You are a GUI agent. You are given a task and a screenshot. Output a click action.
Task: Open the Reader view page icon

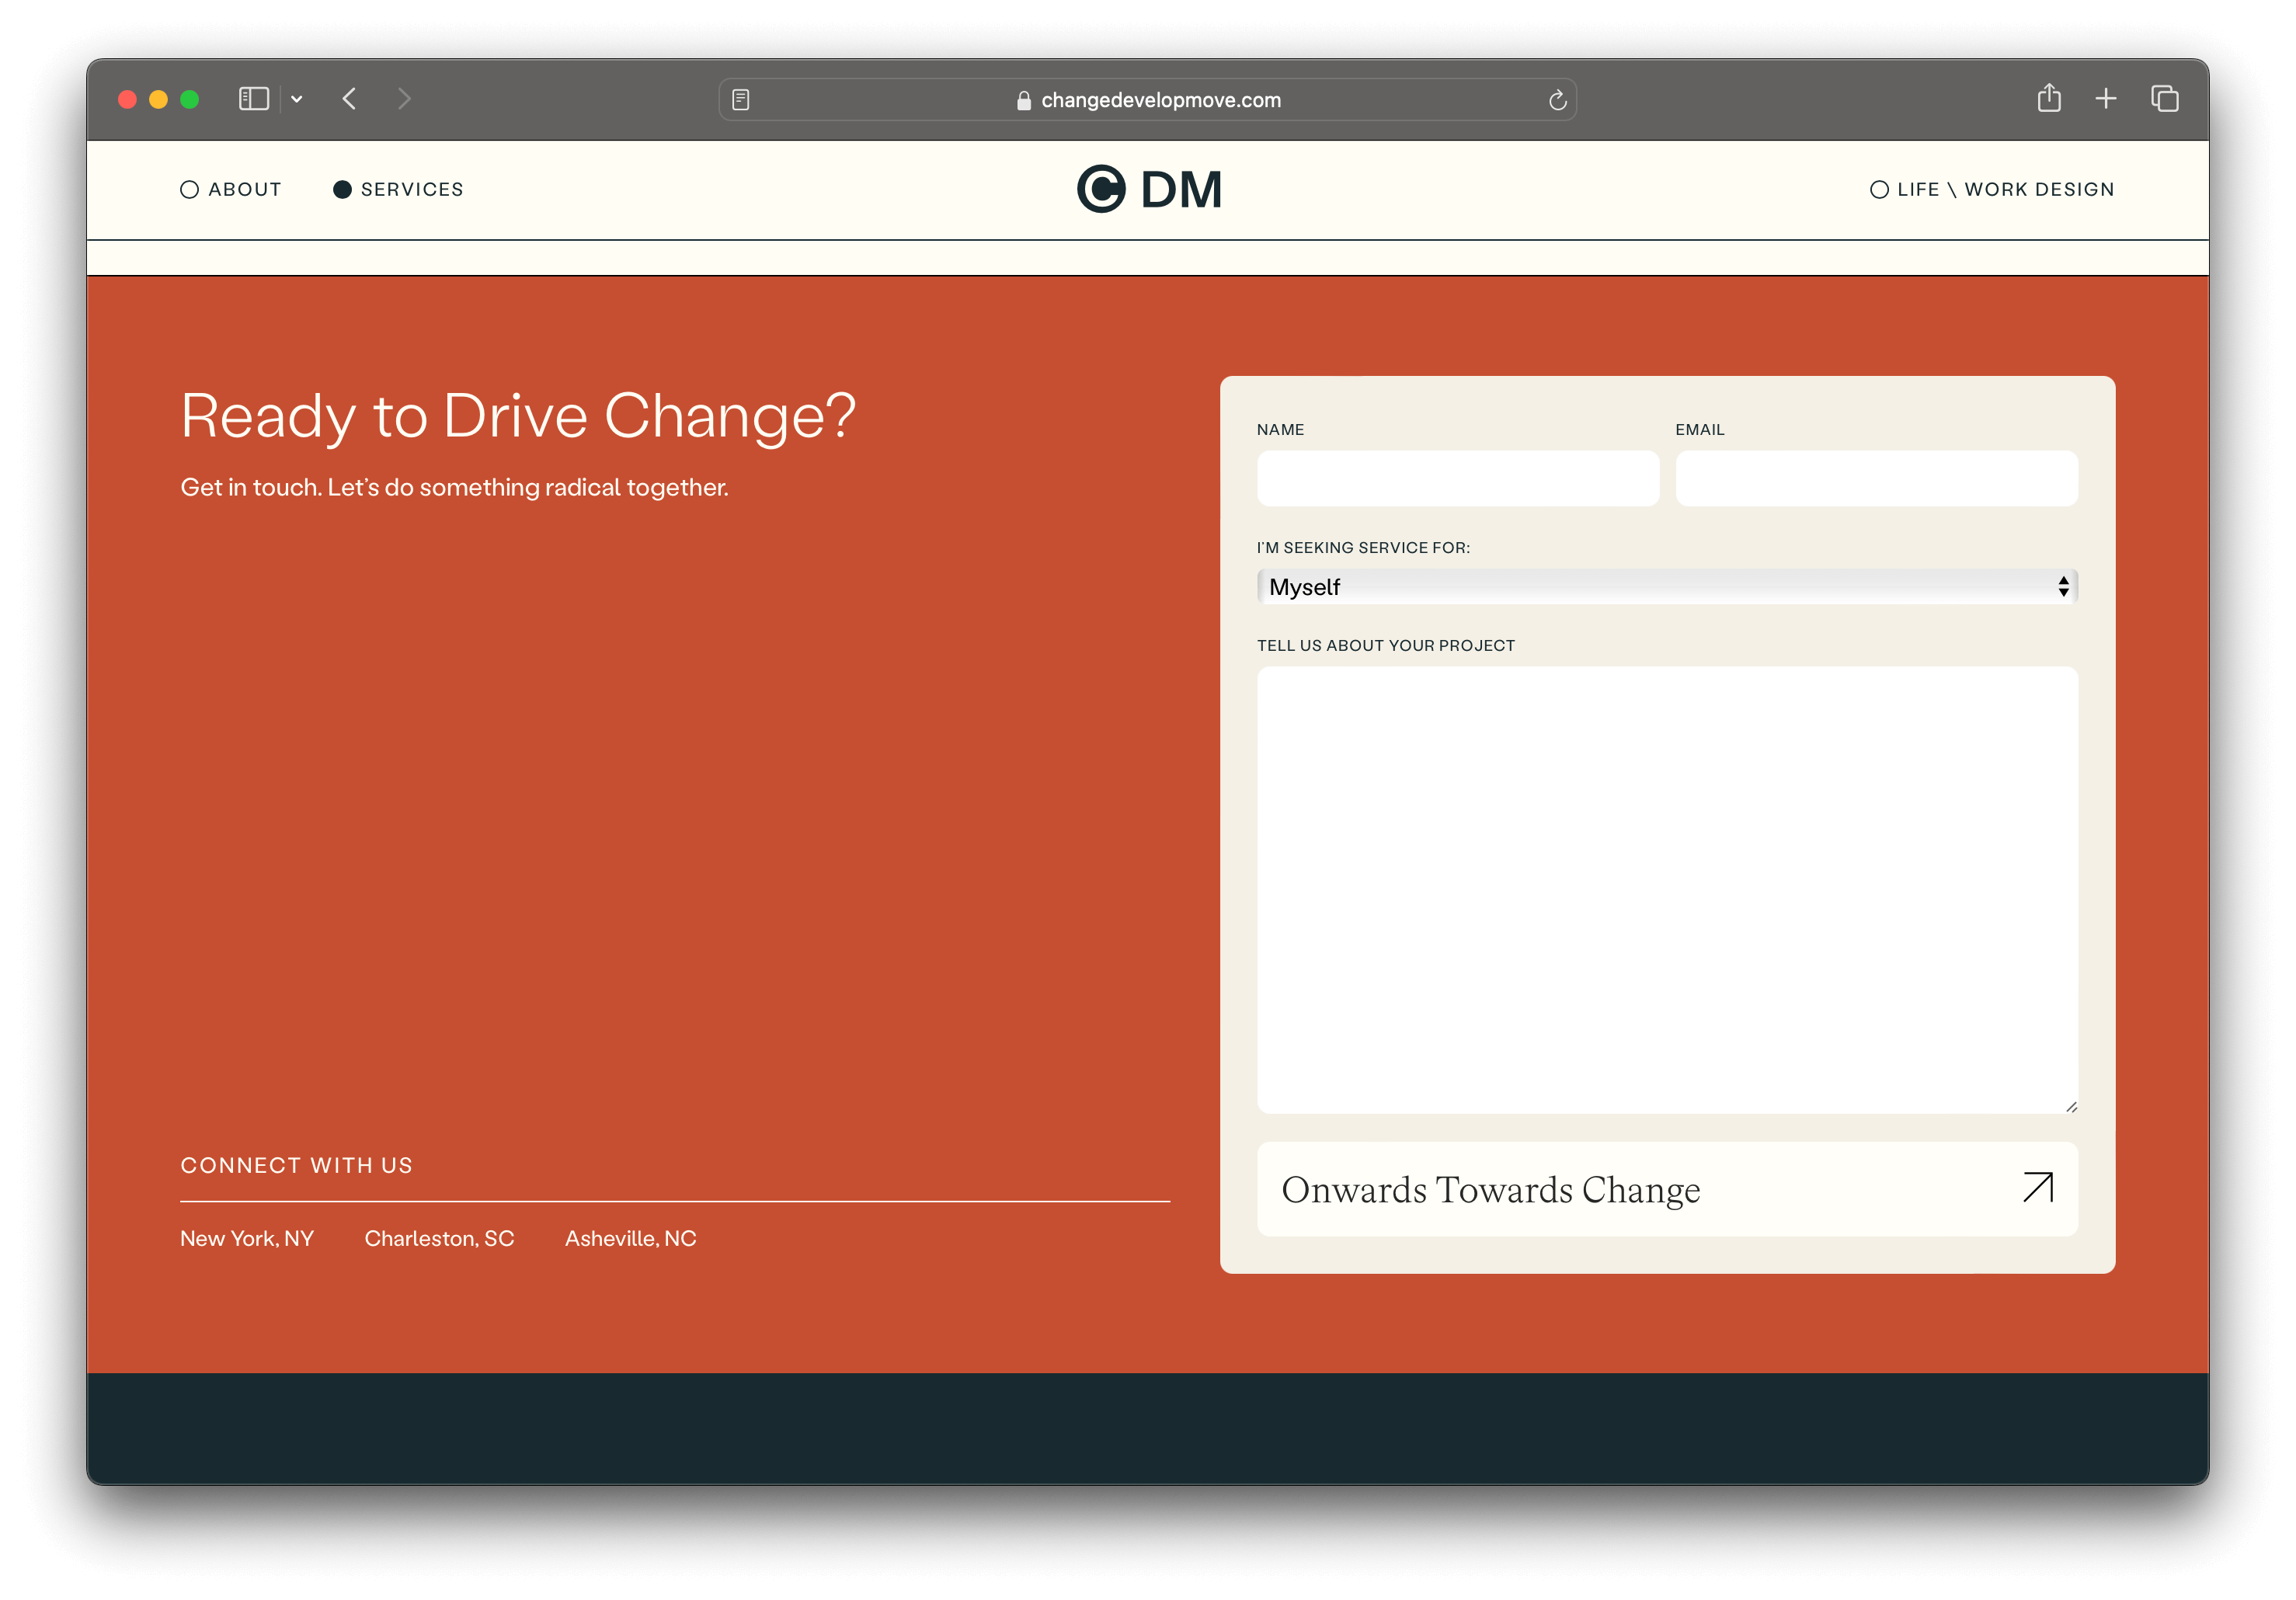tap(741, 100)
